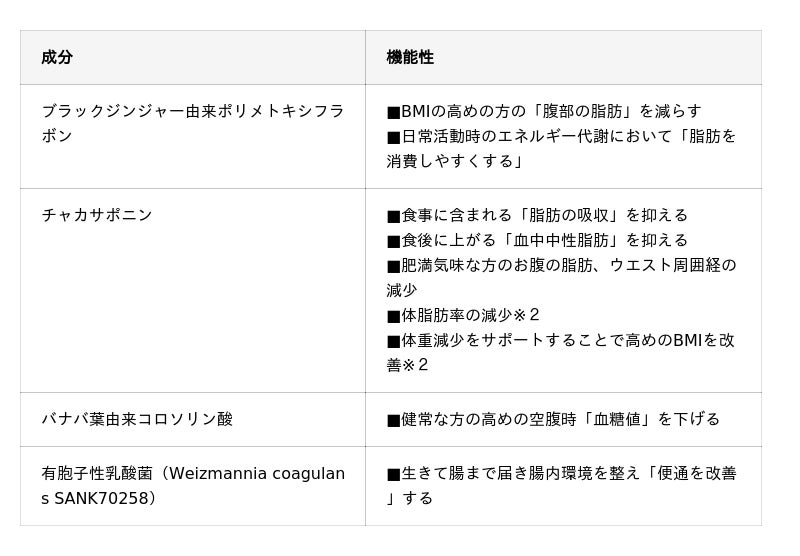Click the 体重減少をサポート line
800x556 pixels.
point(561,340)
